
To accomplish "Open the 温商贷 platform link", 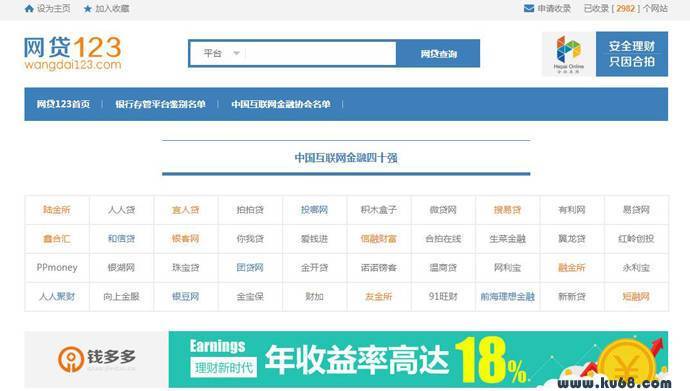I will click(443, 267).
